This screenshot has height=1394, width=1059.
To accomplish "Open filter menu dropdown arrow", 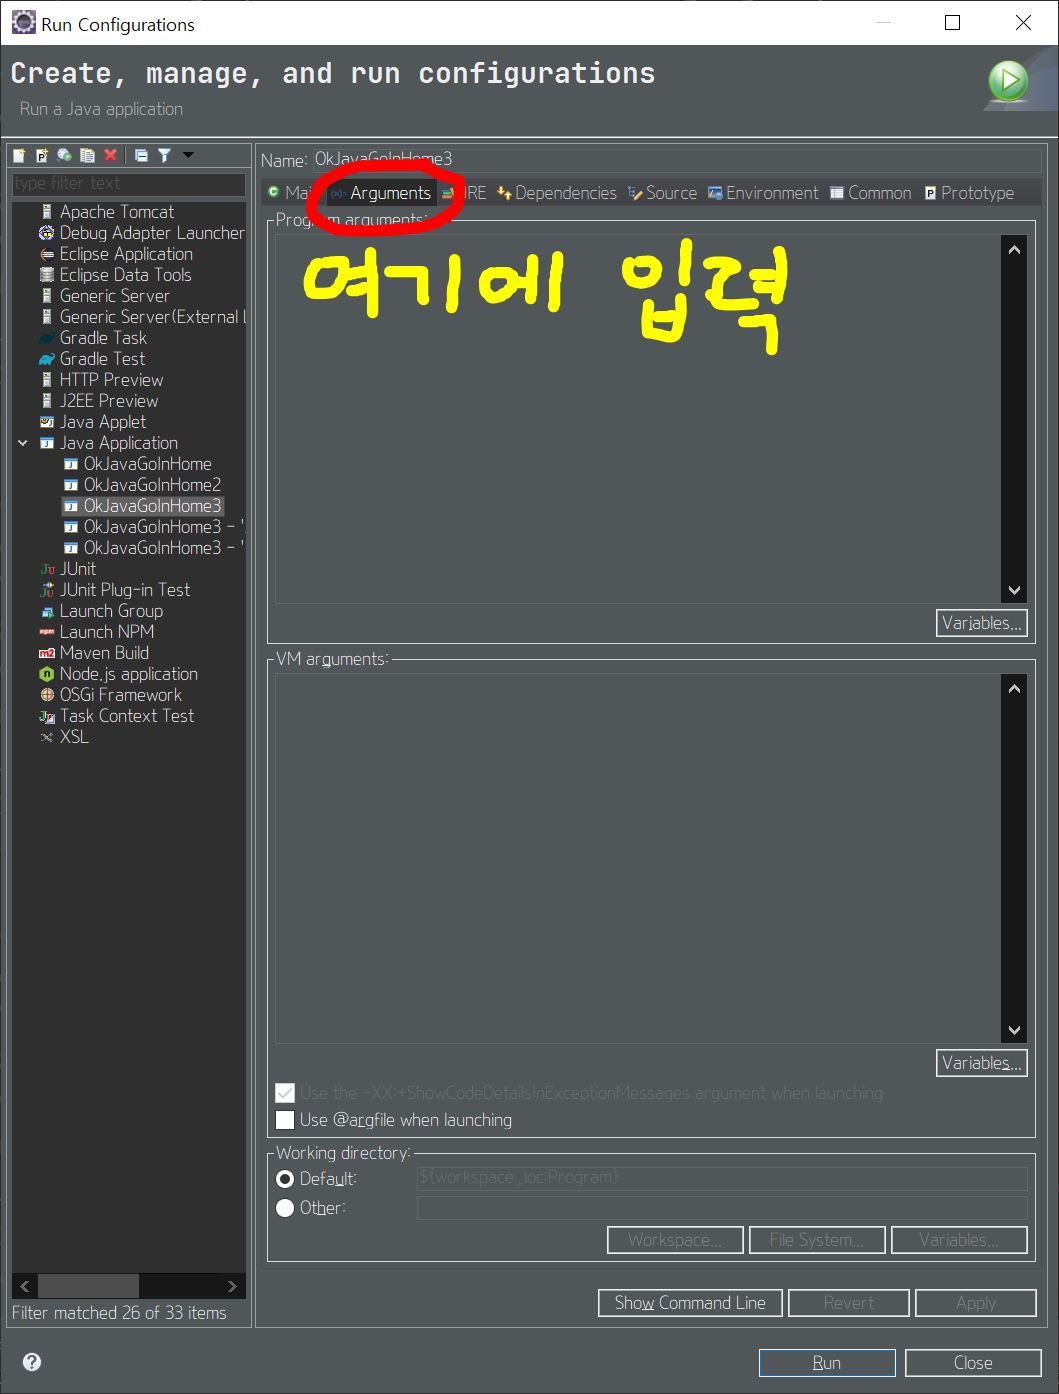I will point(188,155).
